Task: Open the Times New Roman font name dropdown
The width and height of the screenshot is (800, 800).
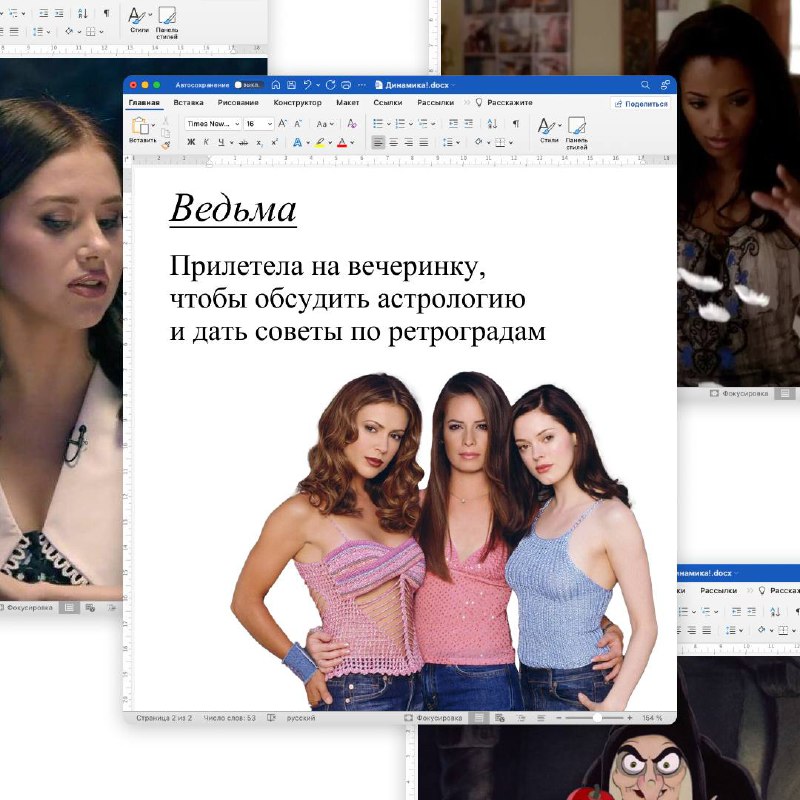Action: [x=213, y=123]
